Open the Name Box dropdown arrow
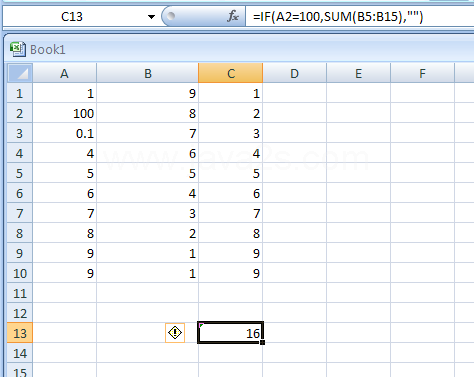 click(151, 16)
